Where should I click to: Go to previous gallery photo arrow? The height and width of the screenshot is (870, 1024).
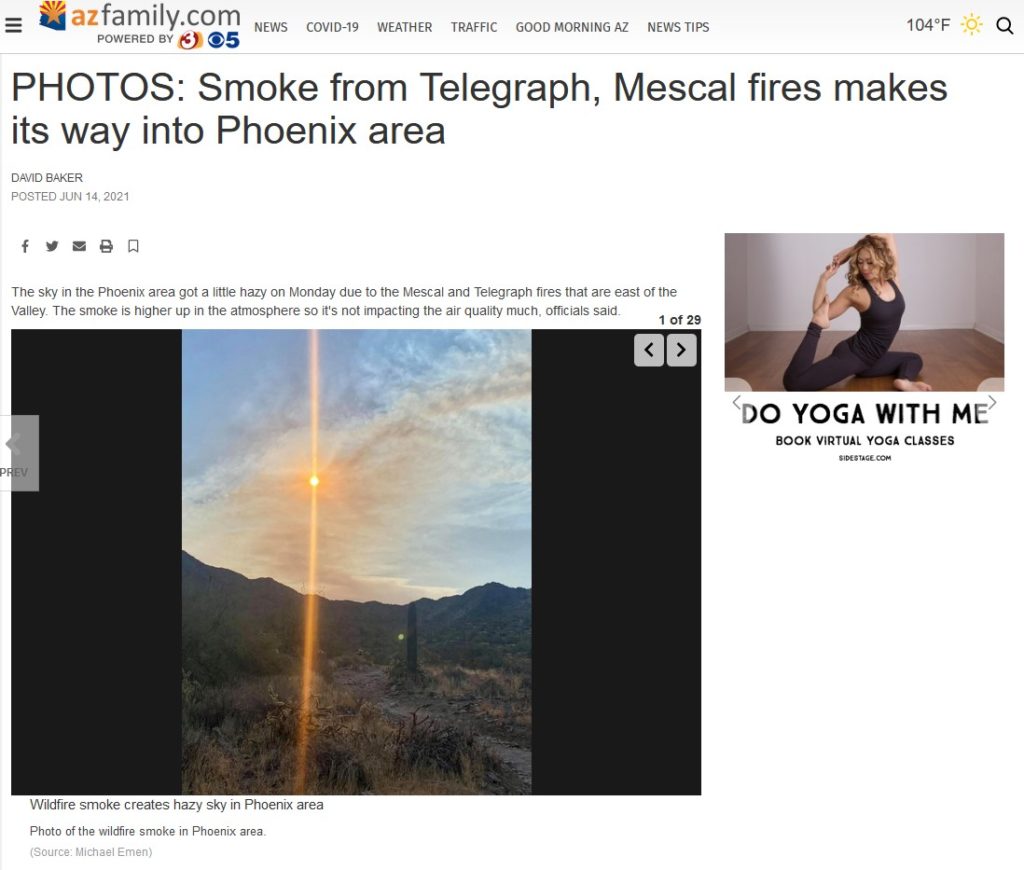648,350
